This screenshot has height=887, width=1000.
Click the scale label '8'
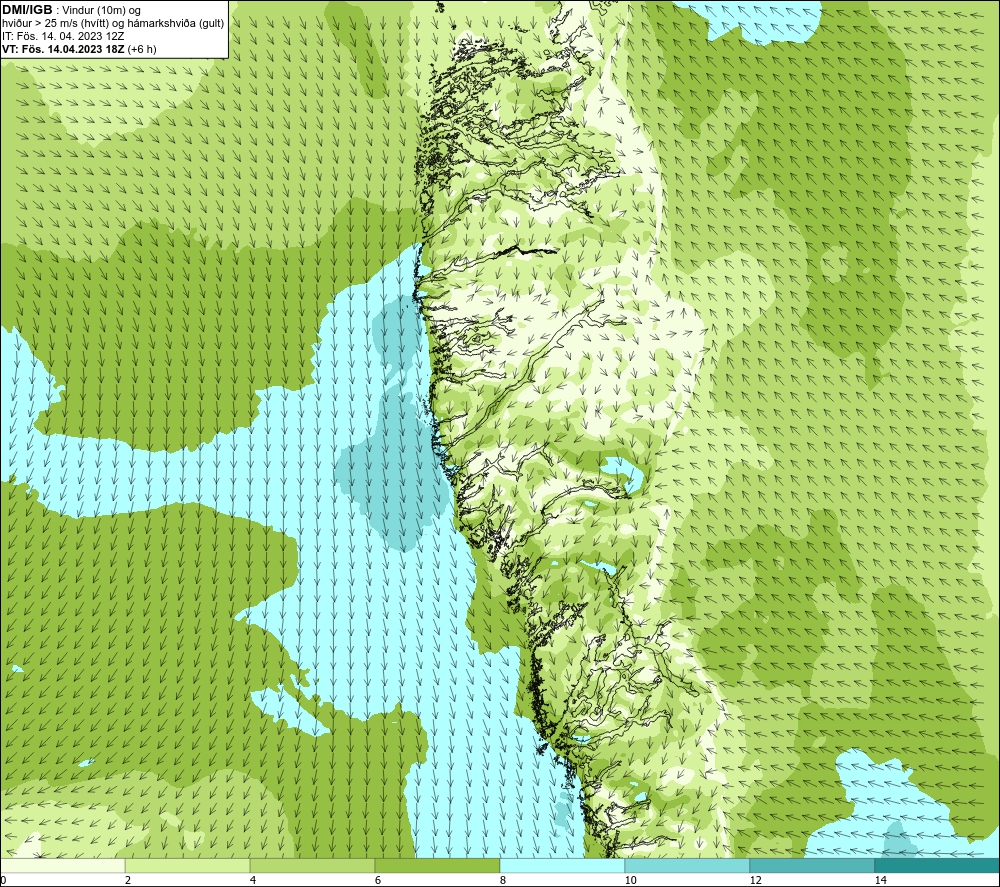click(503, 881)
